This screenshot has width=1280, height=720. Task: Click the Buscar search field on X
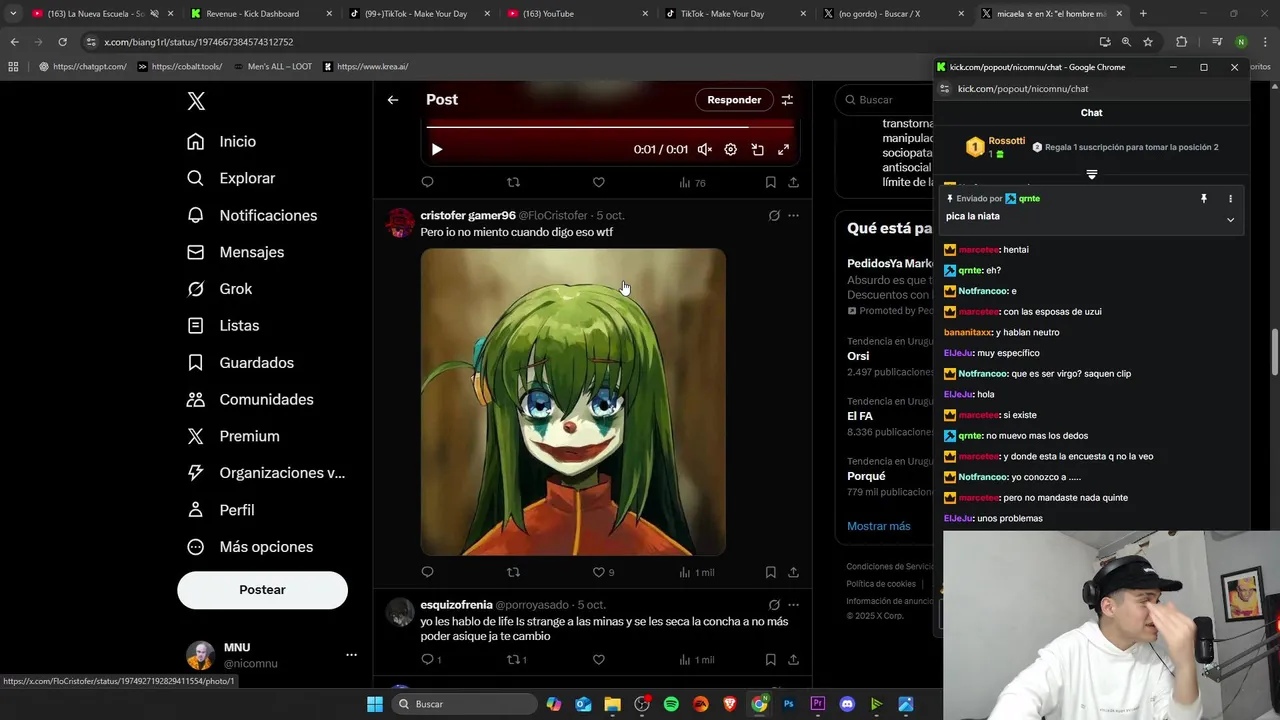click(x=886, y=100)
